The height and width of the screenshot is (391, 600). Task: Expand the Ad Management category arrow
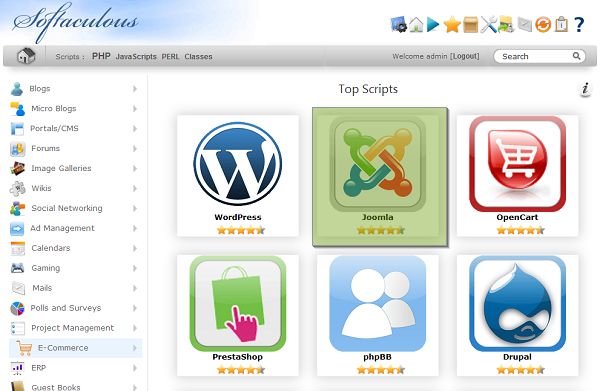(135, 228)
